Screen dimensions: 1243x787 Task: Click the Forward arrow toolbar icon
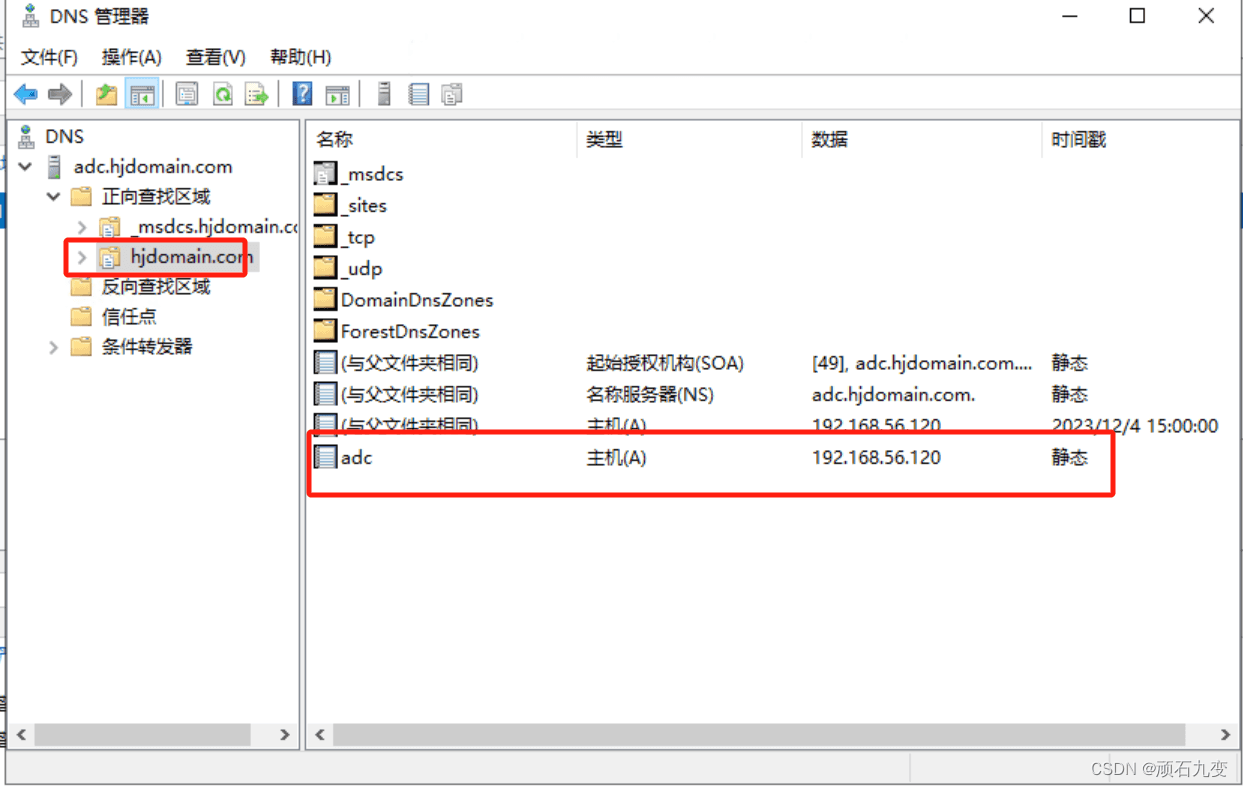point(60,95)
